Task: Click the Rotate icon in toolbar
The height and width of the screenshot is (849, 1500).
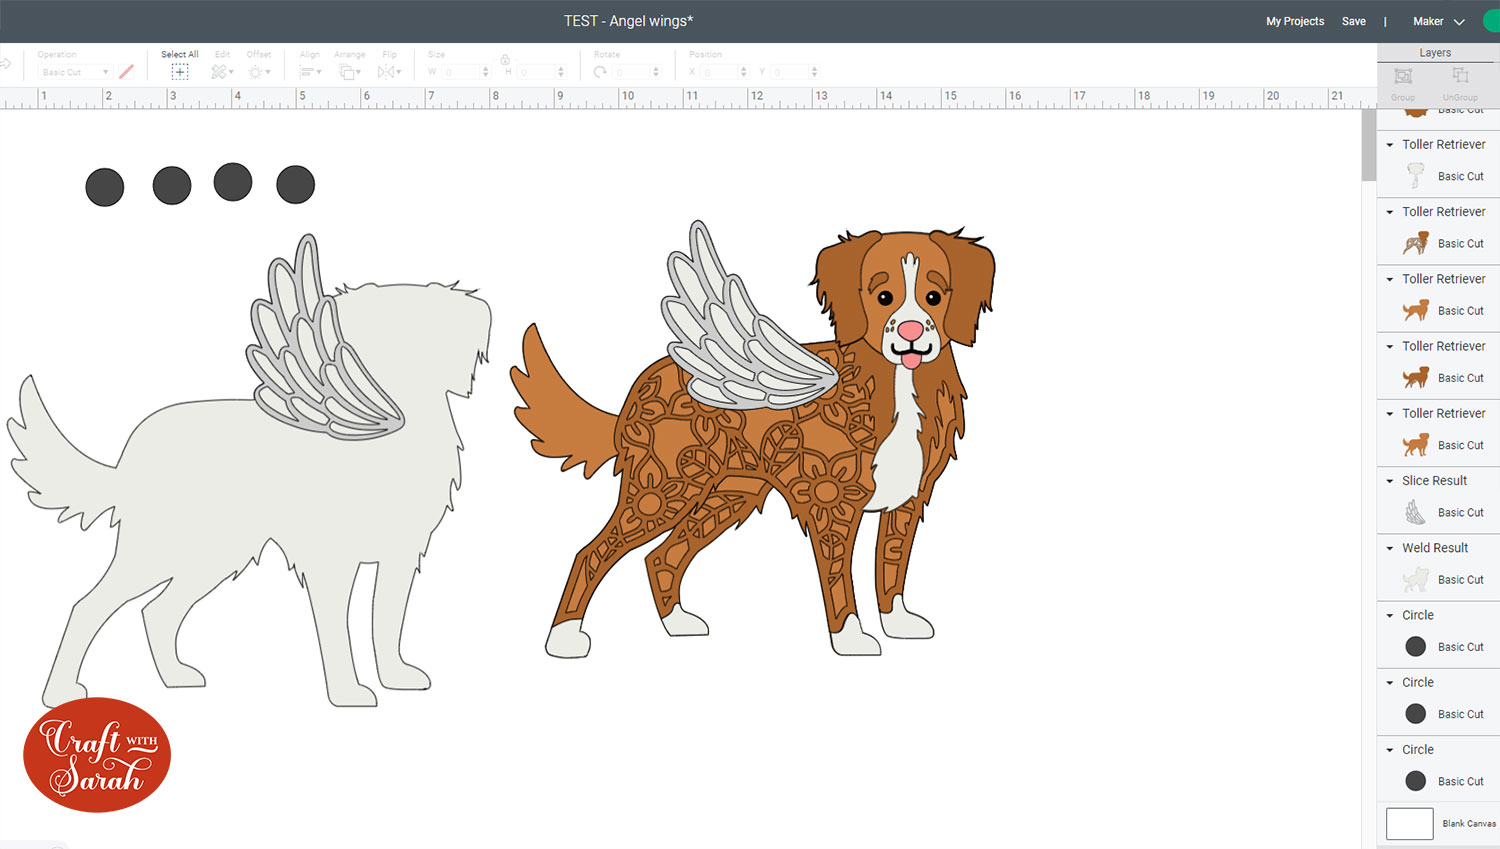Action: pyautogui.click(x=600, y=72)
